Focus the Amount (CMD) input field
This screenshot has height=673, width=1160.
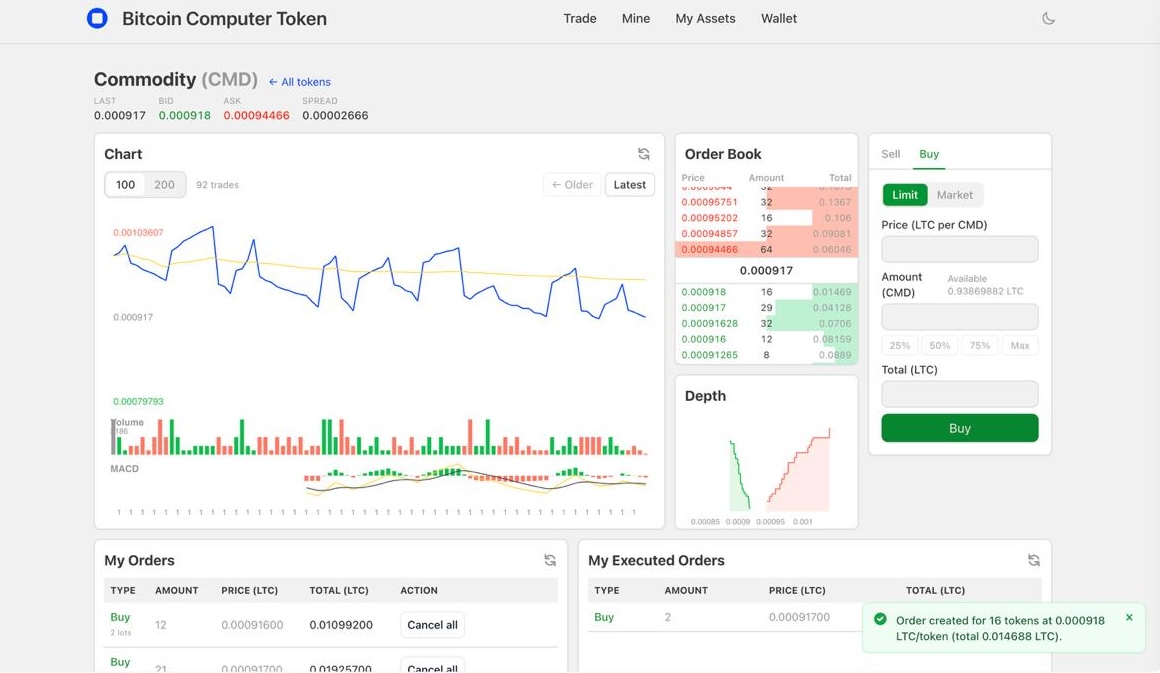960,317
